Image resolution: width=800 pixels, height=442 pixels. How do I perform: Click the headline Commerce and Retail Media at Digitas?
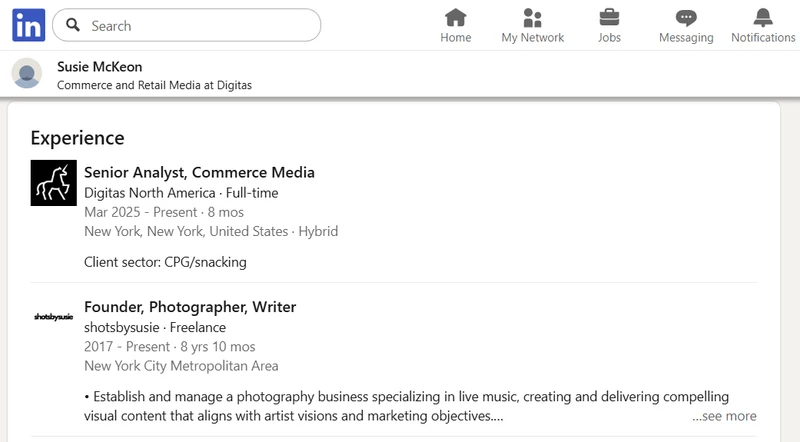(154, 85)
